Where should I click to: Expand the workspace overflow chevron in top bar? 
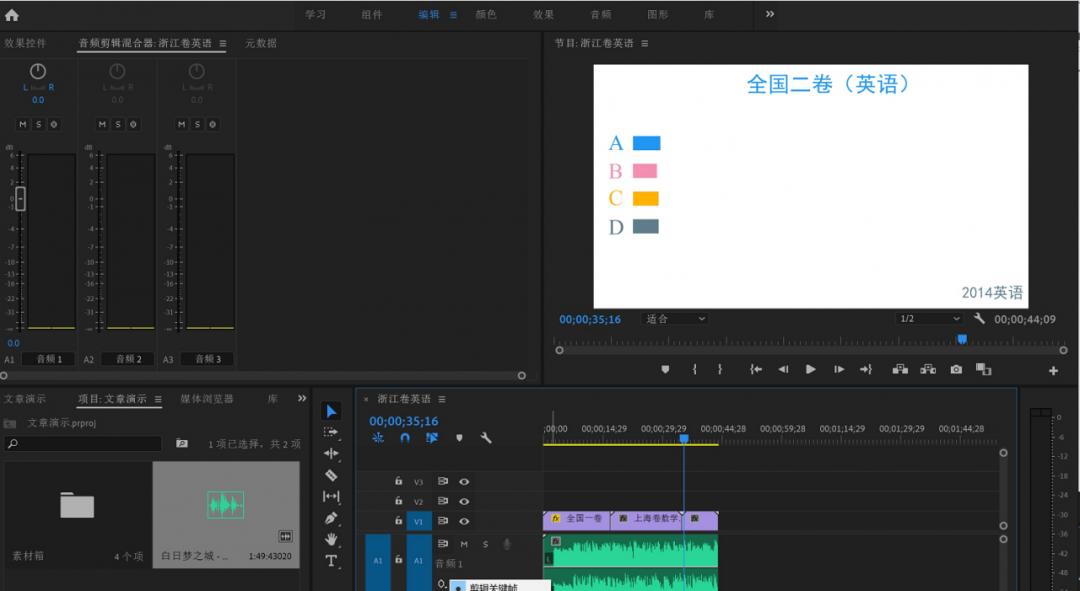pos(770,14)
